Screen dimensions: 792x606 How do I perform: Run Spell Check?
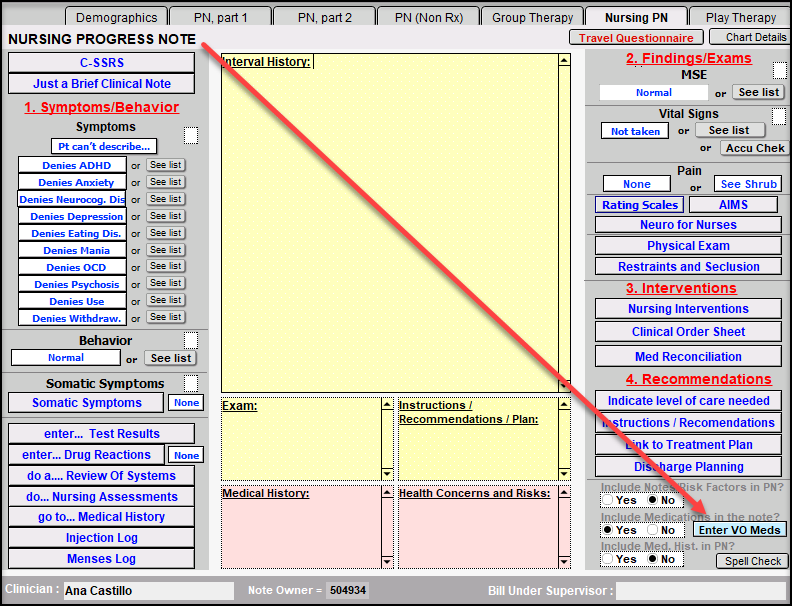click(753, 561)
